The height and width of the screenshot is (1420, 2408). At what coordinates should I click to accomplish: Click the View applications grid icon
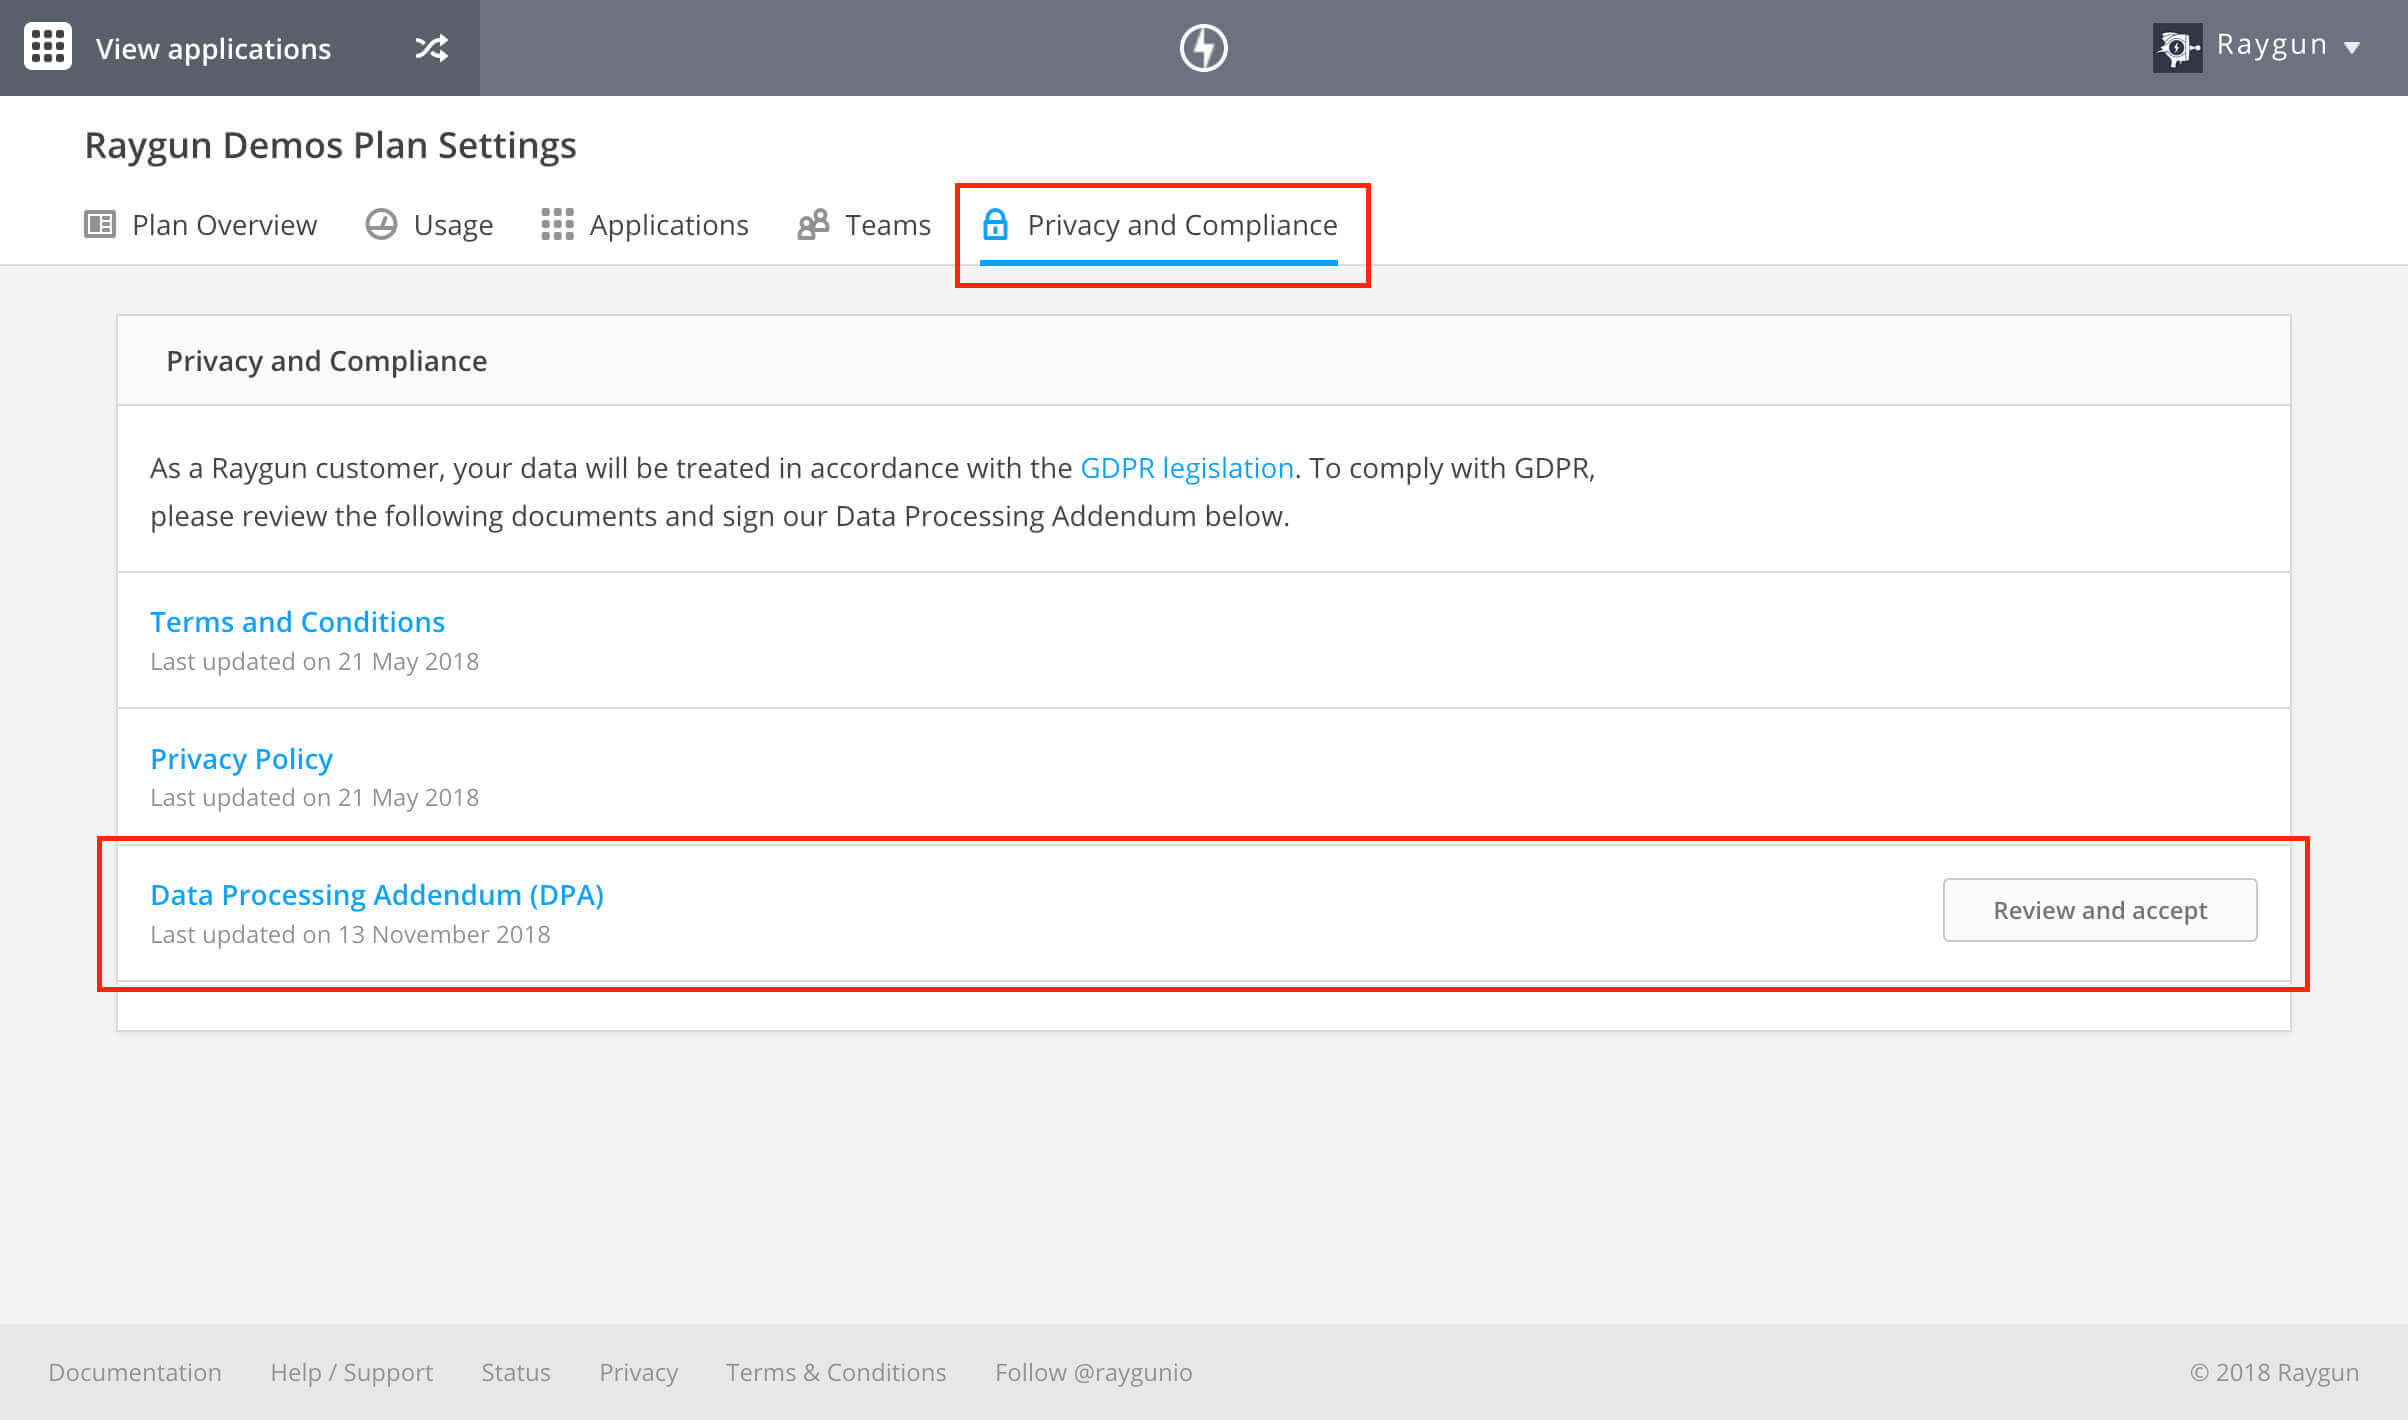tap(46, 47)
